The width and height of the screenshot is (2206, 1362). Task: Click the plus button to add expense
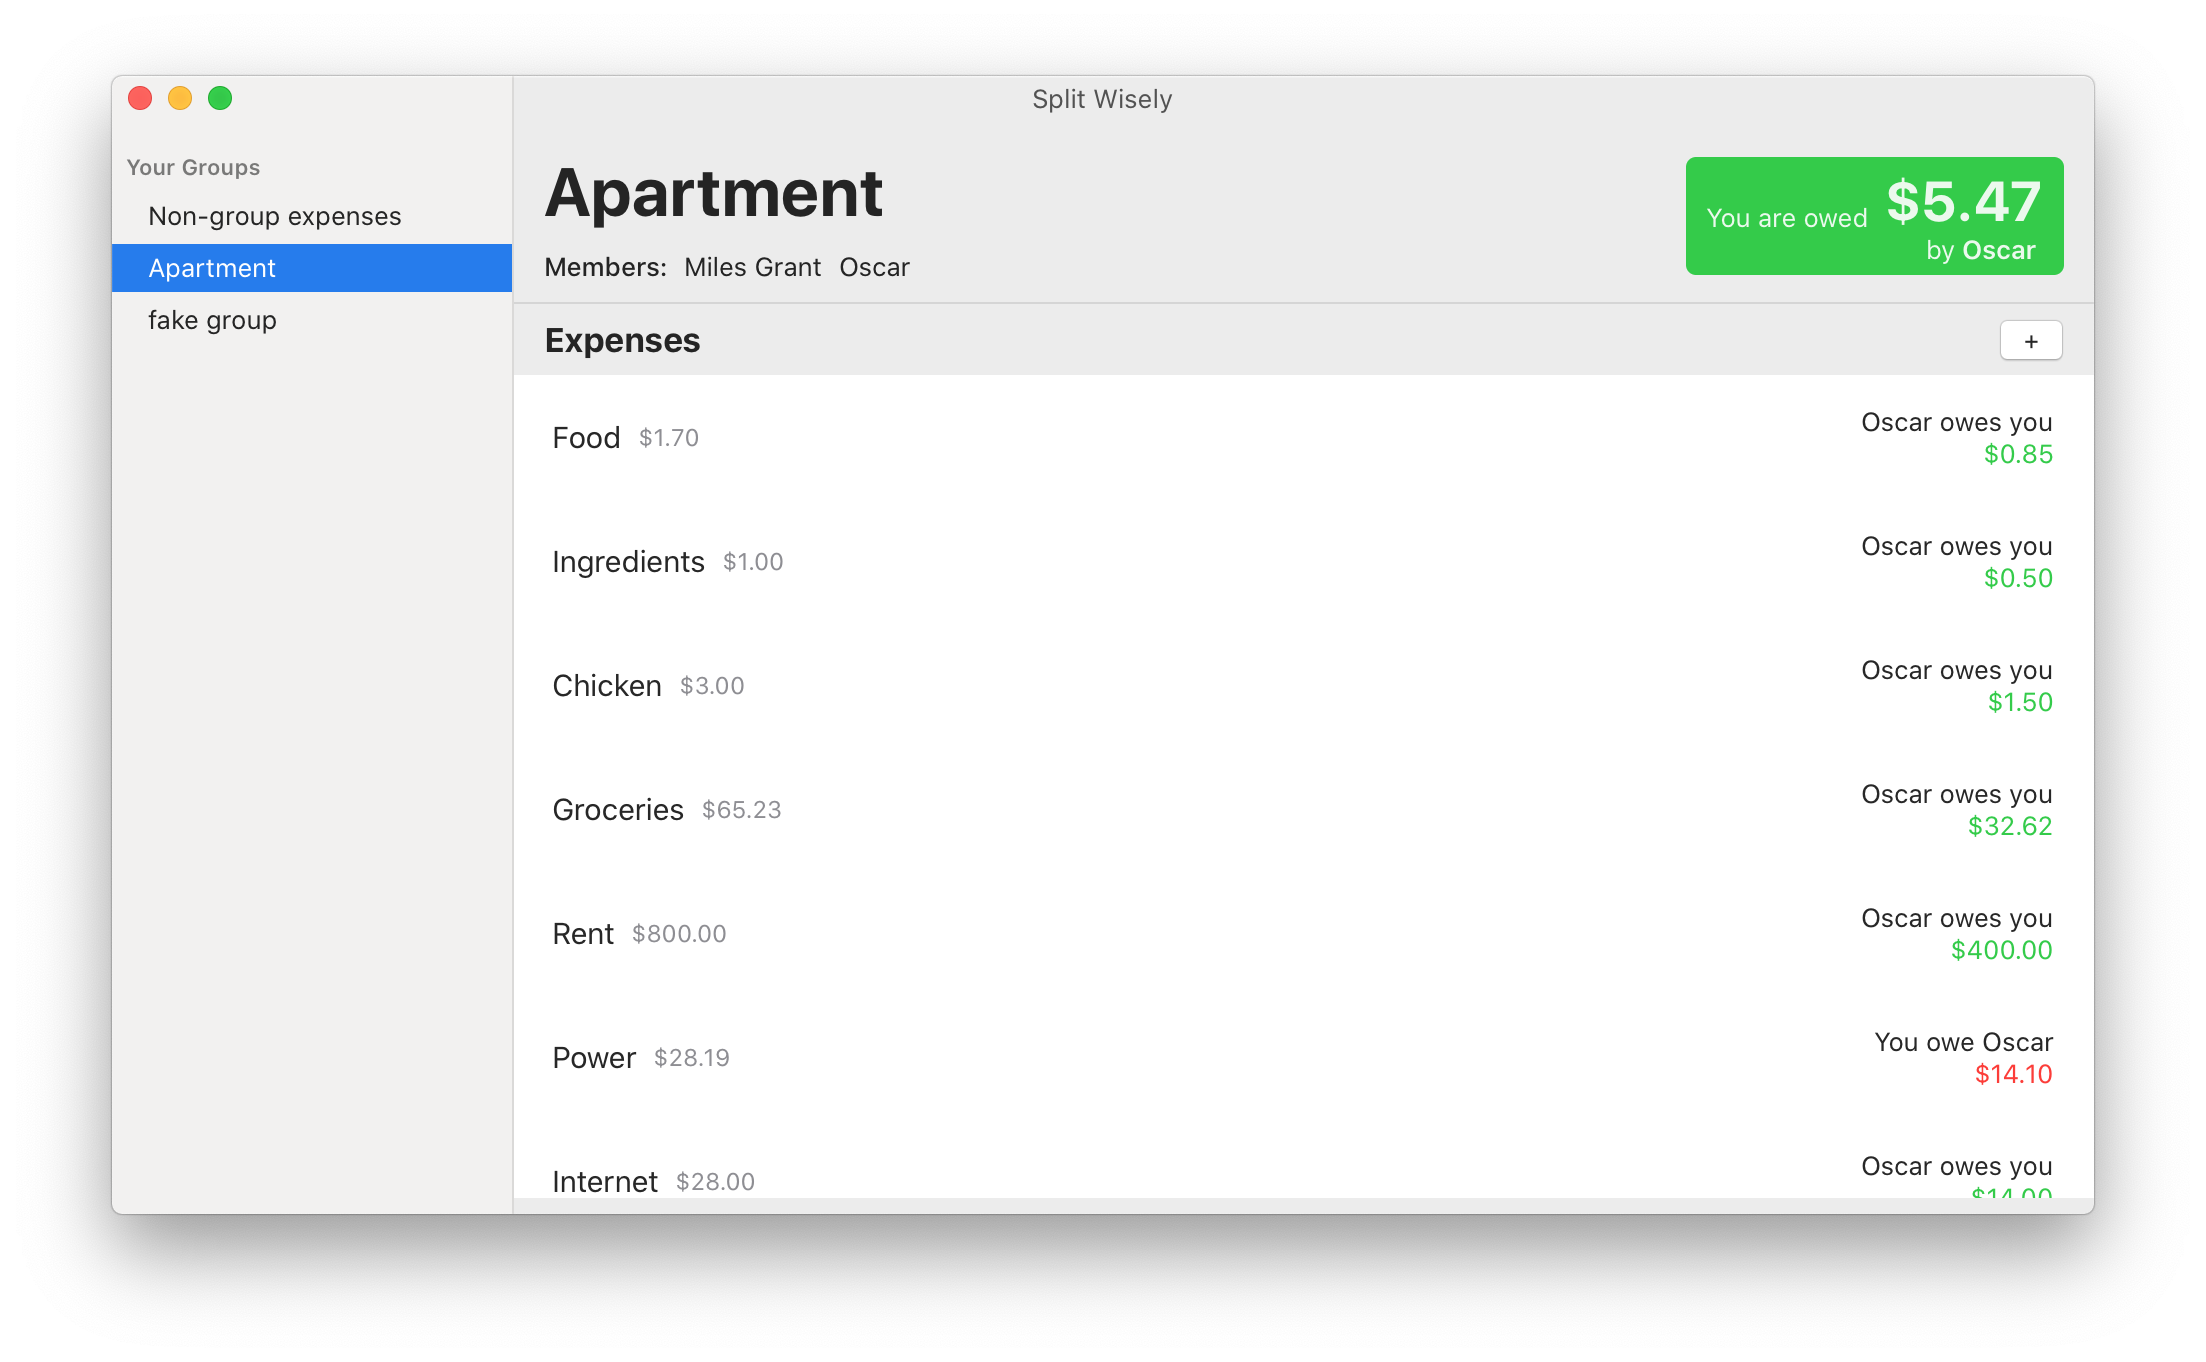pyautogui.click(x=2030, y=341)
